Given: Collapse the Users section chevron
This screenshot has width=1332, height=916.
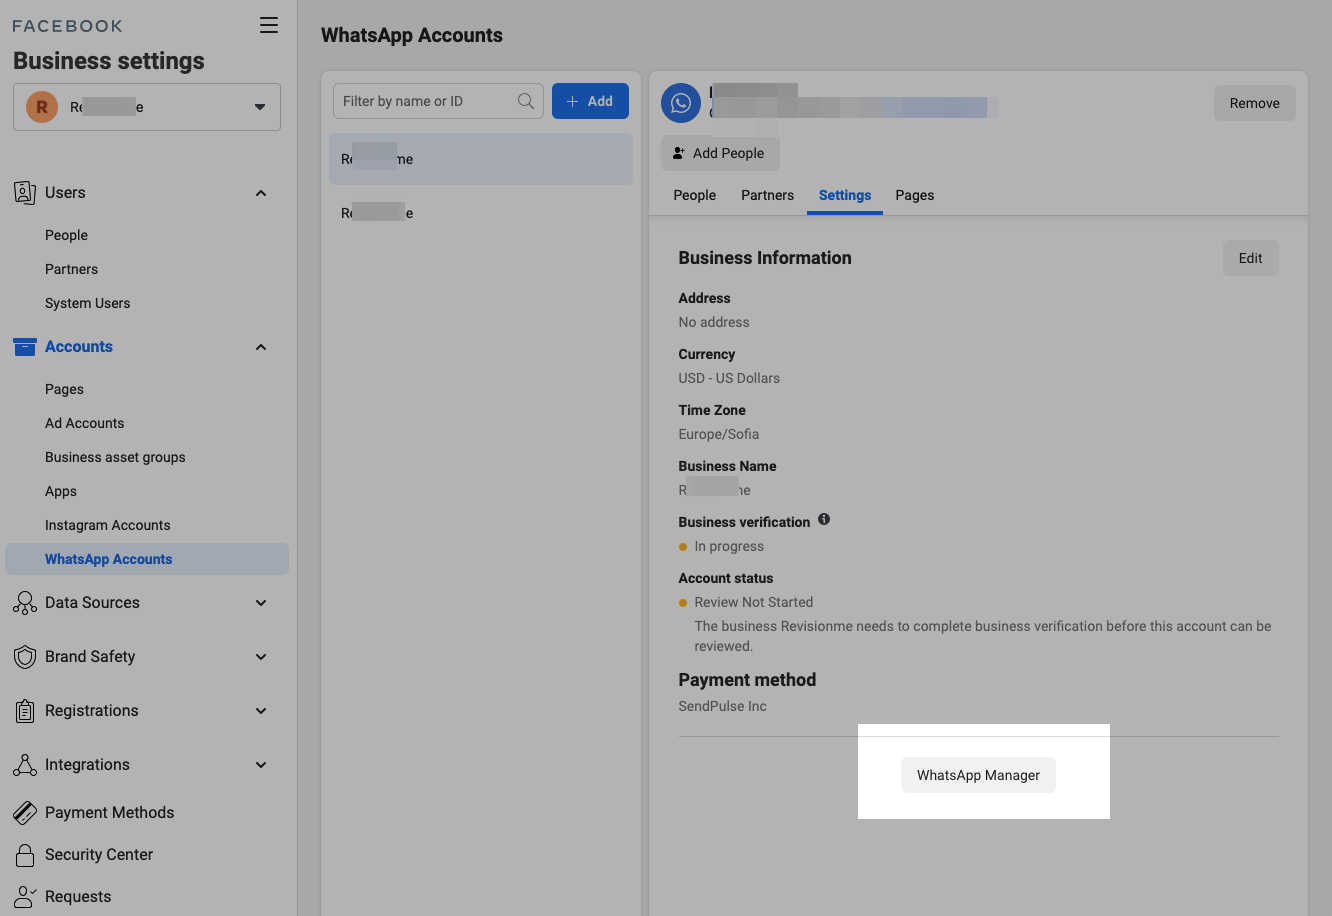Looking at the screenshot, I should [261, 193].
